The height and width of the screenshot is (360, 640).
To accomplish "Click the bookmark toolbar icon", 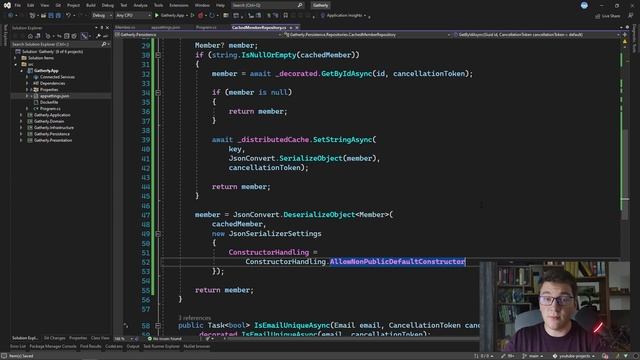I will click(285, 16).
